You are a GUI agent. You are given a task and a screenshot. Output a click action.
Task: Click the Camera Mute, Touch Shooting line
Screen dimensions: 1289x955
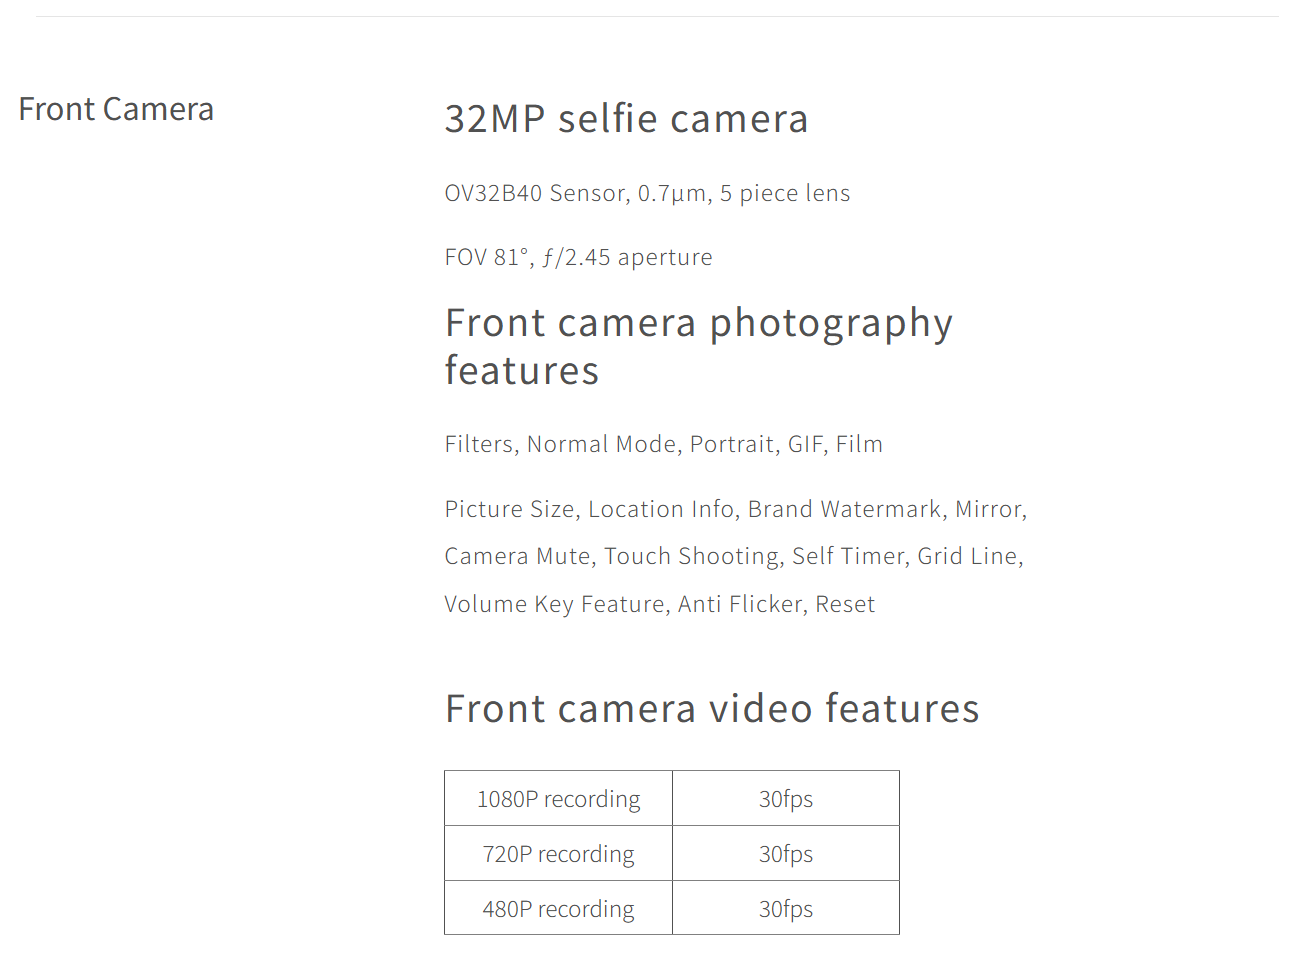click(734, 556)
